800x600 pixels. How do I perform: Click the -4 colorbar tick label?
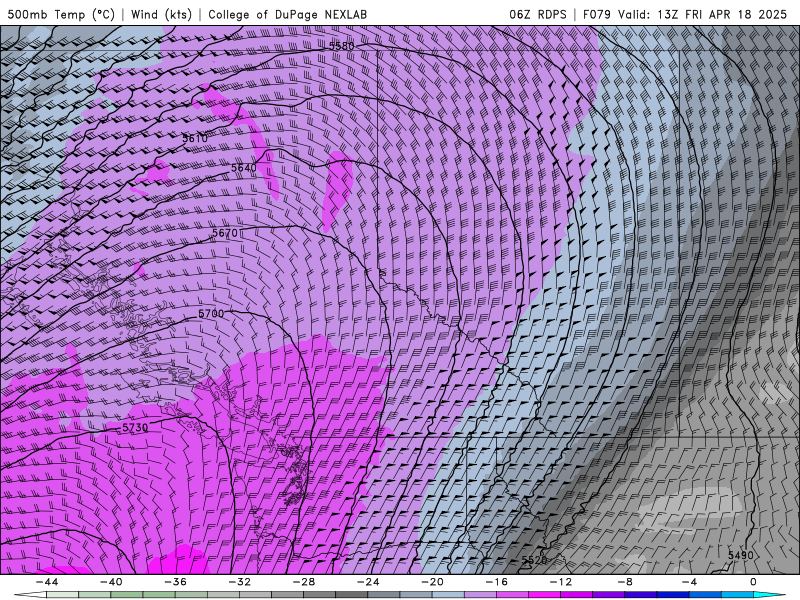tap(690, 582)
